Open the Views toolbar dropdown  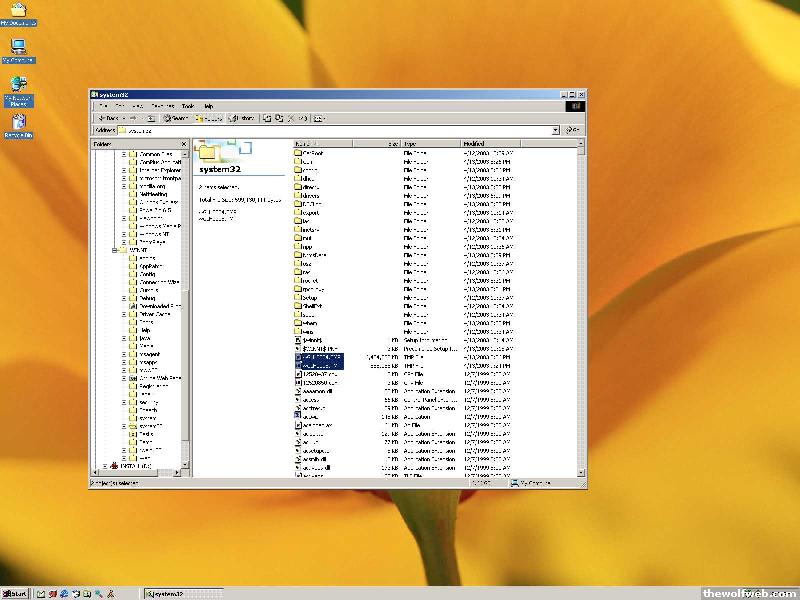319,118
